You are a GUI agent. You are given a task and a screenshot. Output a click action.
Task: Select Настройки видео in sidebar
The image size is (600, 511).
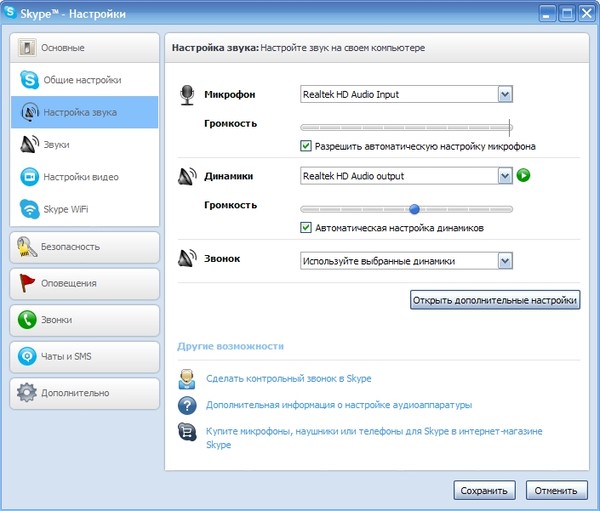pos(85,177)
